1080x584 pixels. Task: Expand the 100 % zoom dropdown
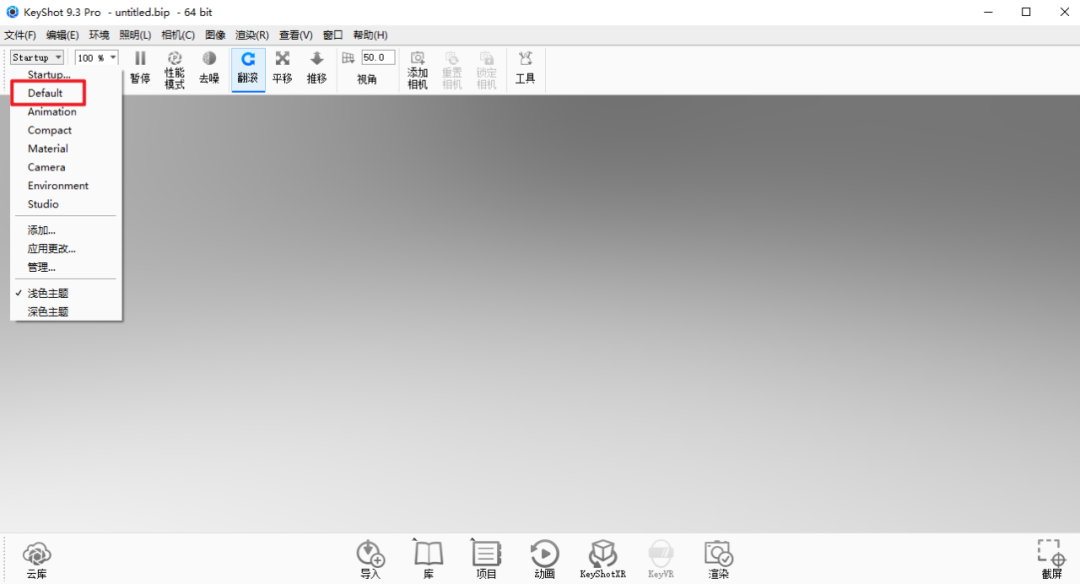[97, 58]
